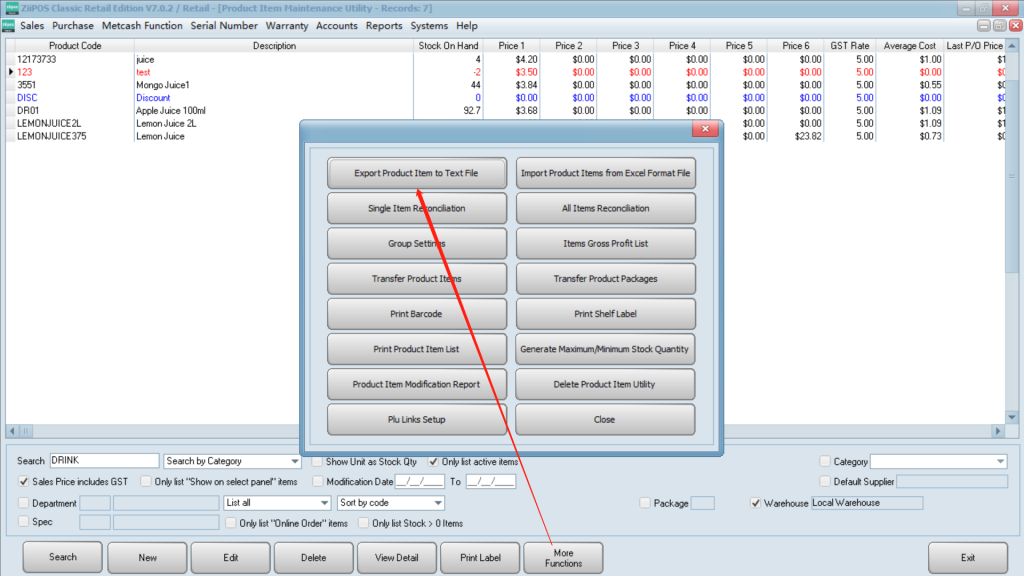Click the ZiiPOS app icon in title bar
The height and width of the screenshot is (576, 1024).
pyautogui.click(x=11, y=8)
